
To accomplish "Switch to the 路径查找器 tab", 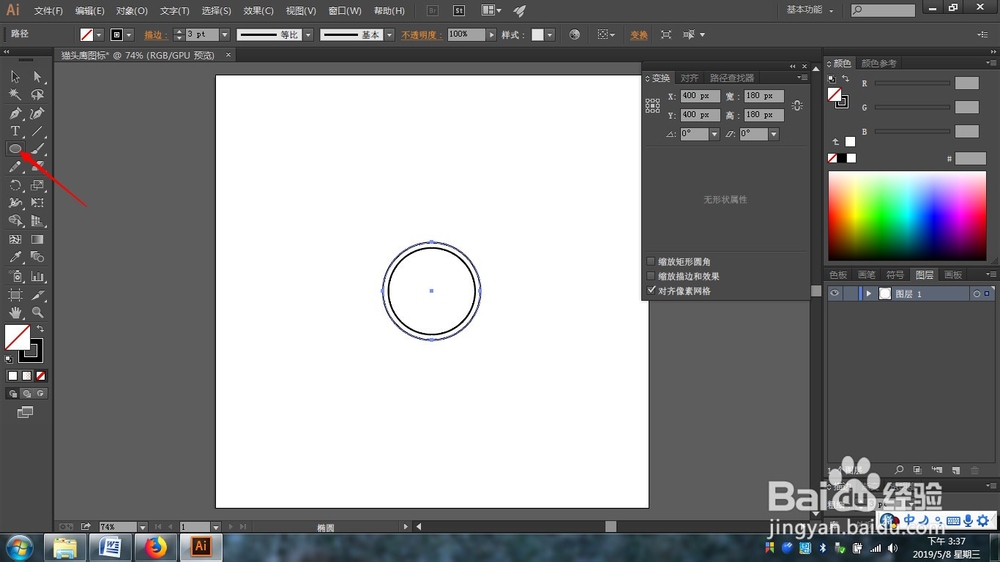I will pos(732,78).
